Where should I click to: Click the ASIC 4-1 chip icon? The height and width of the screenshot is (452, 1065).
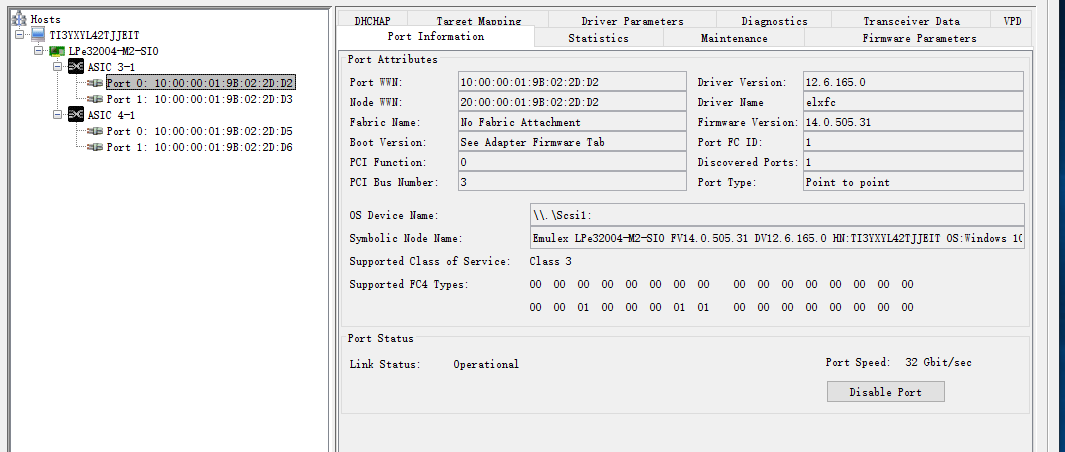[x=76, y=114]
